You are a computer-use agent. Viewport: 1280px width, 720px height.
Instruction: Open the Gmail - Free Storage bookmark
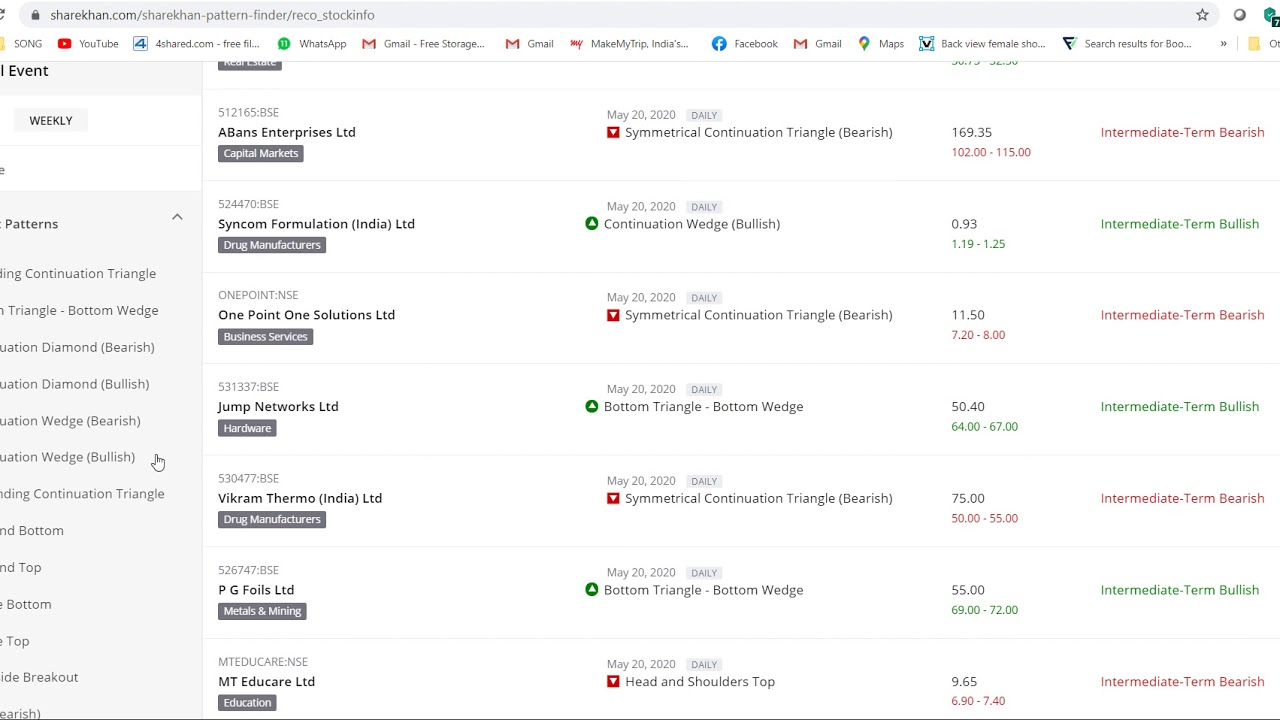(x=423, y=44)
